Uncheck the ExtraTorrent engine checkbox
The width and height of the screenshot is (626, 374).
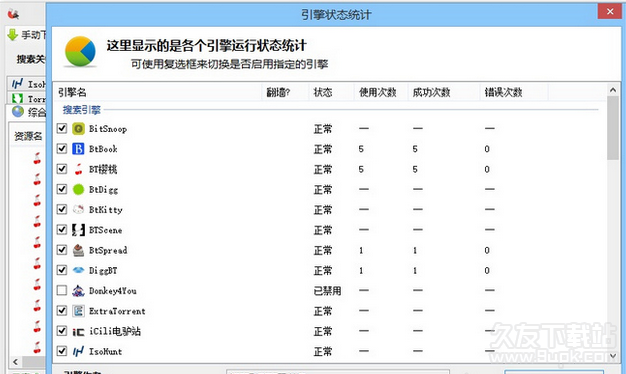[61, 311]
